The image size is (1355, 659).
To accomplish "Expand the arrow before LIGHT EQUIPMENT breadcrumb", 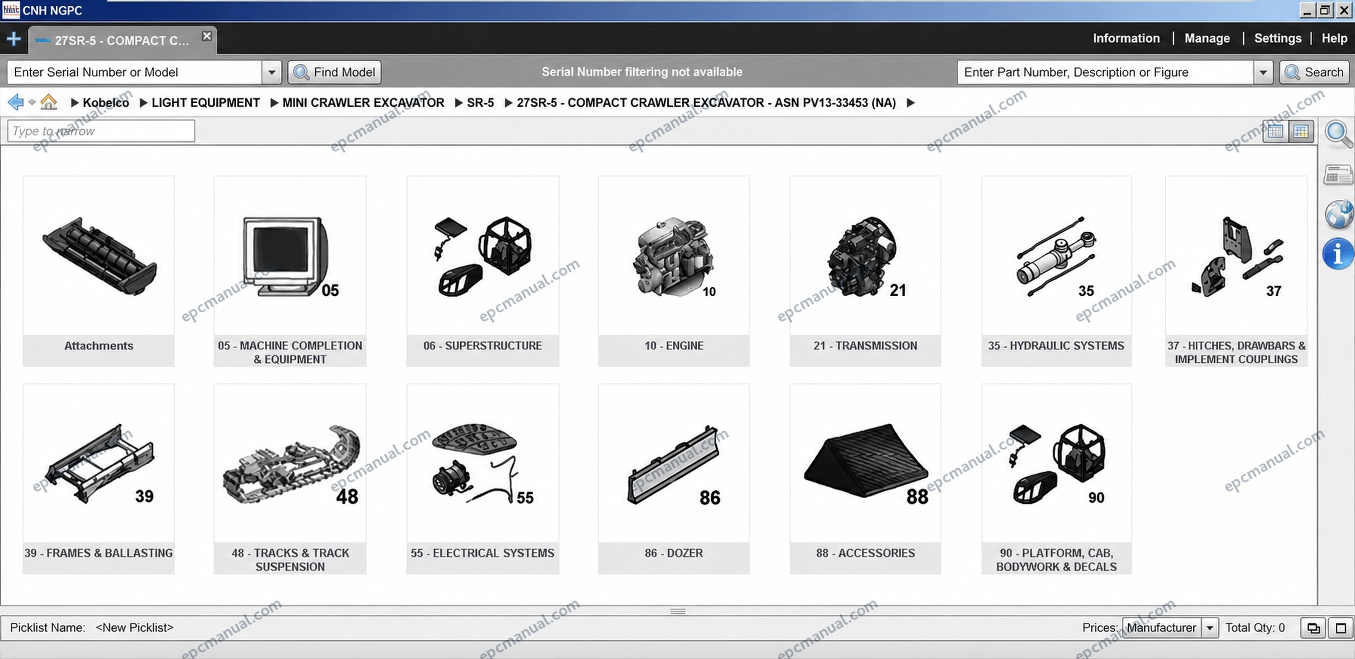I will tap(143, 102).
